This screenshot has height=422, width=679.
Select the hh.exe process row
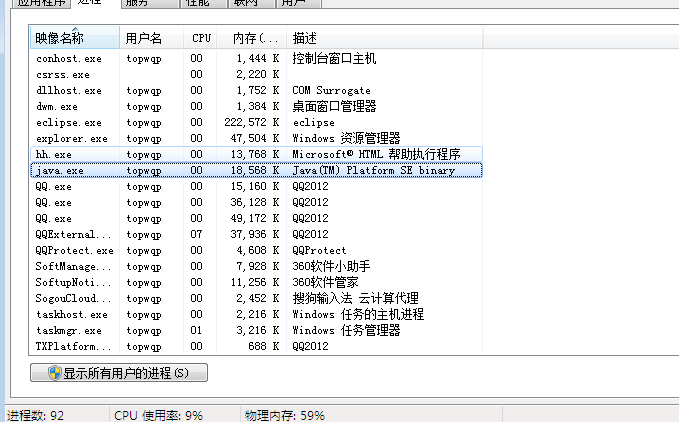pos(256,155)
